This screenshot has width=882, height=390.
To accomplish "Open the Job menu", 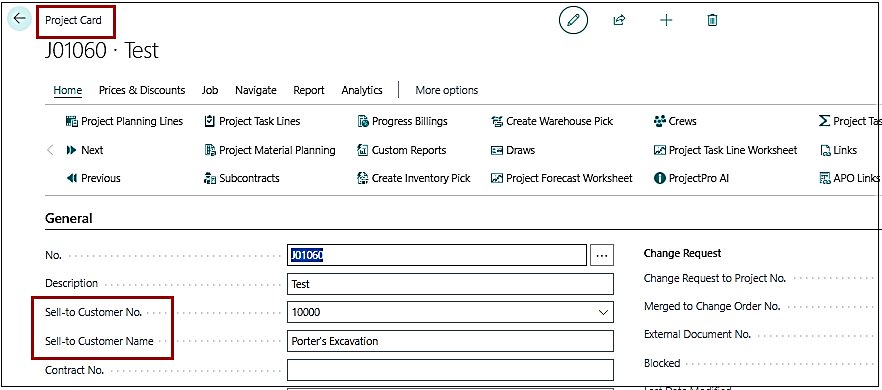I will 210,90.
